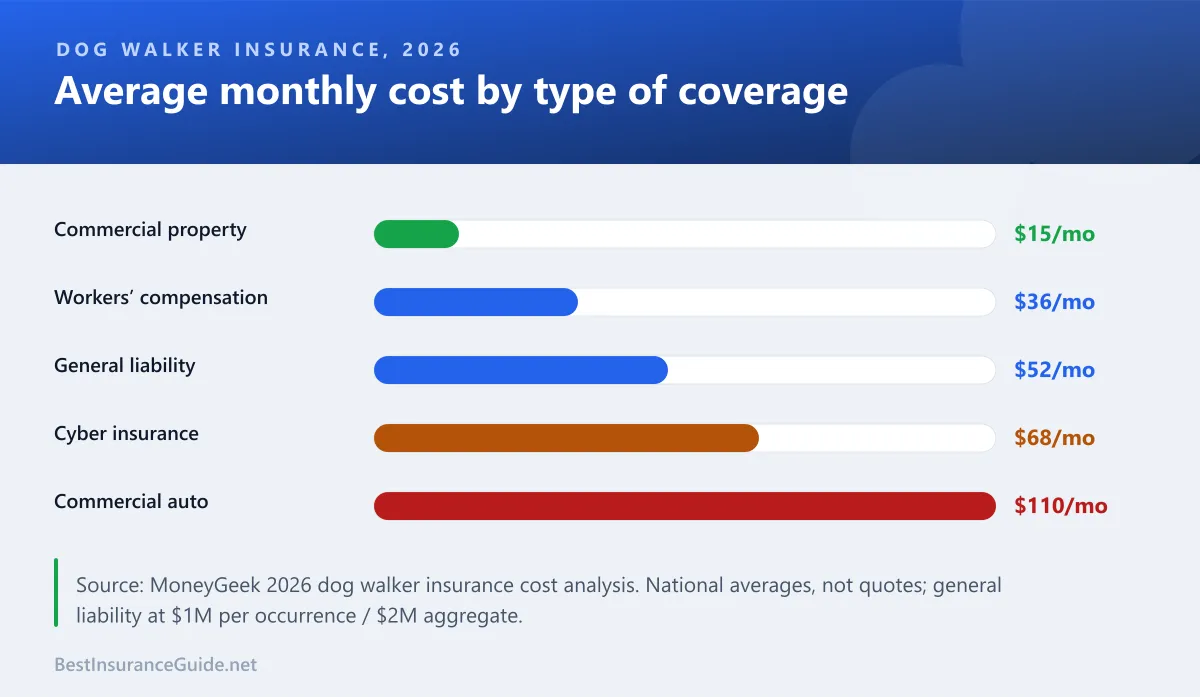The image size is (1200, 697).
Task: Open the BestInsuranceGuide.net footer text
Action: tap(155, 664)
